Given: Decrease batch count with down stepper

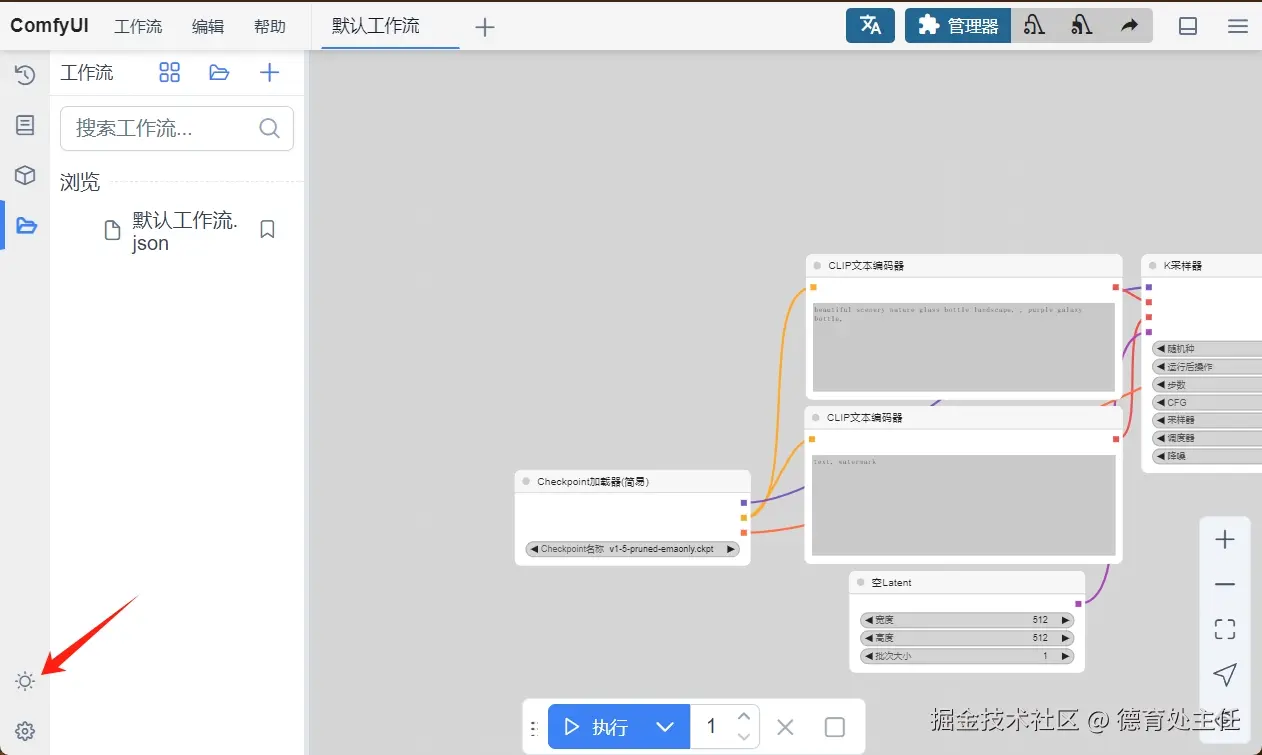Looking at the screenshot, I should click(743, 738).
